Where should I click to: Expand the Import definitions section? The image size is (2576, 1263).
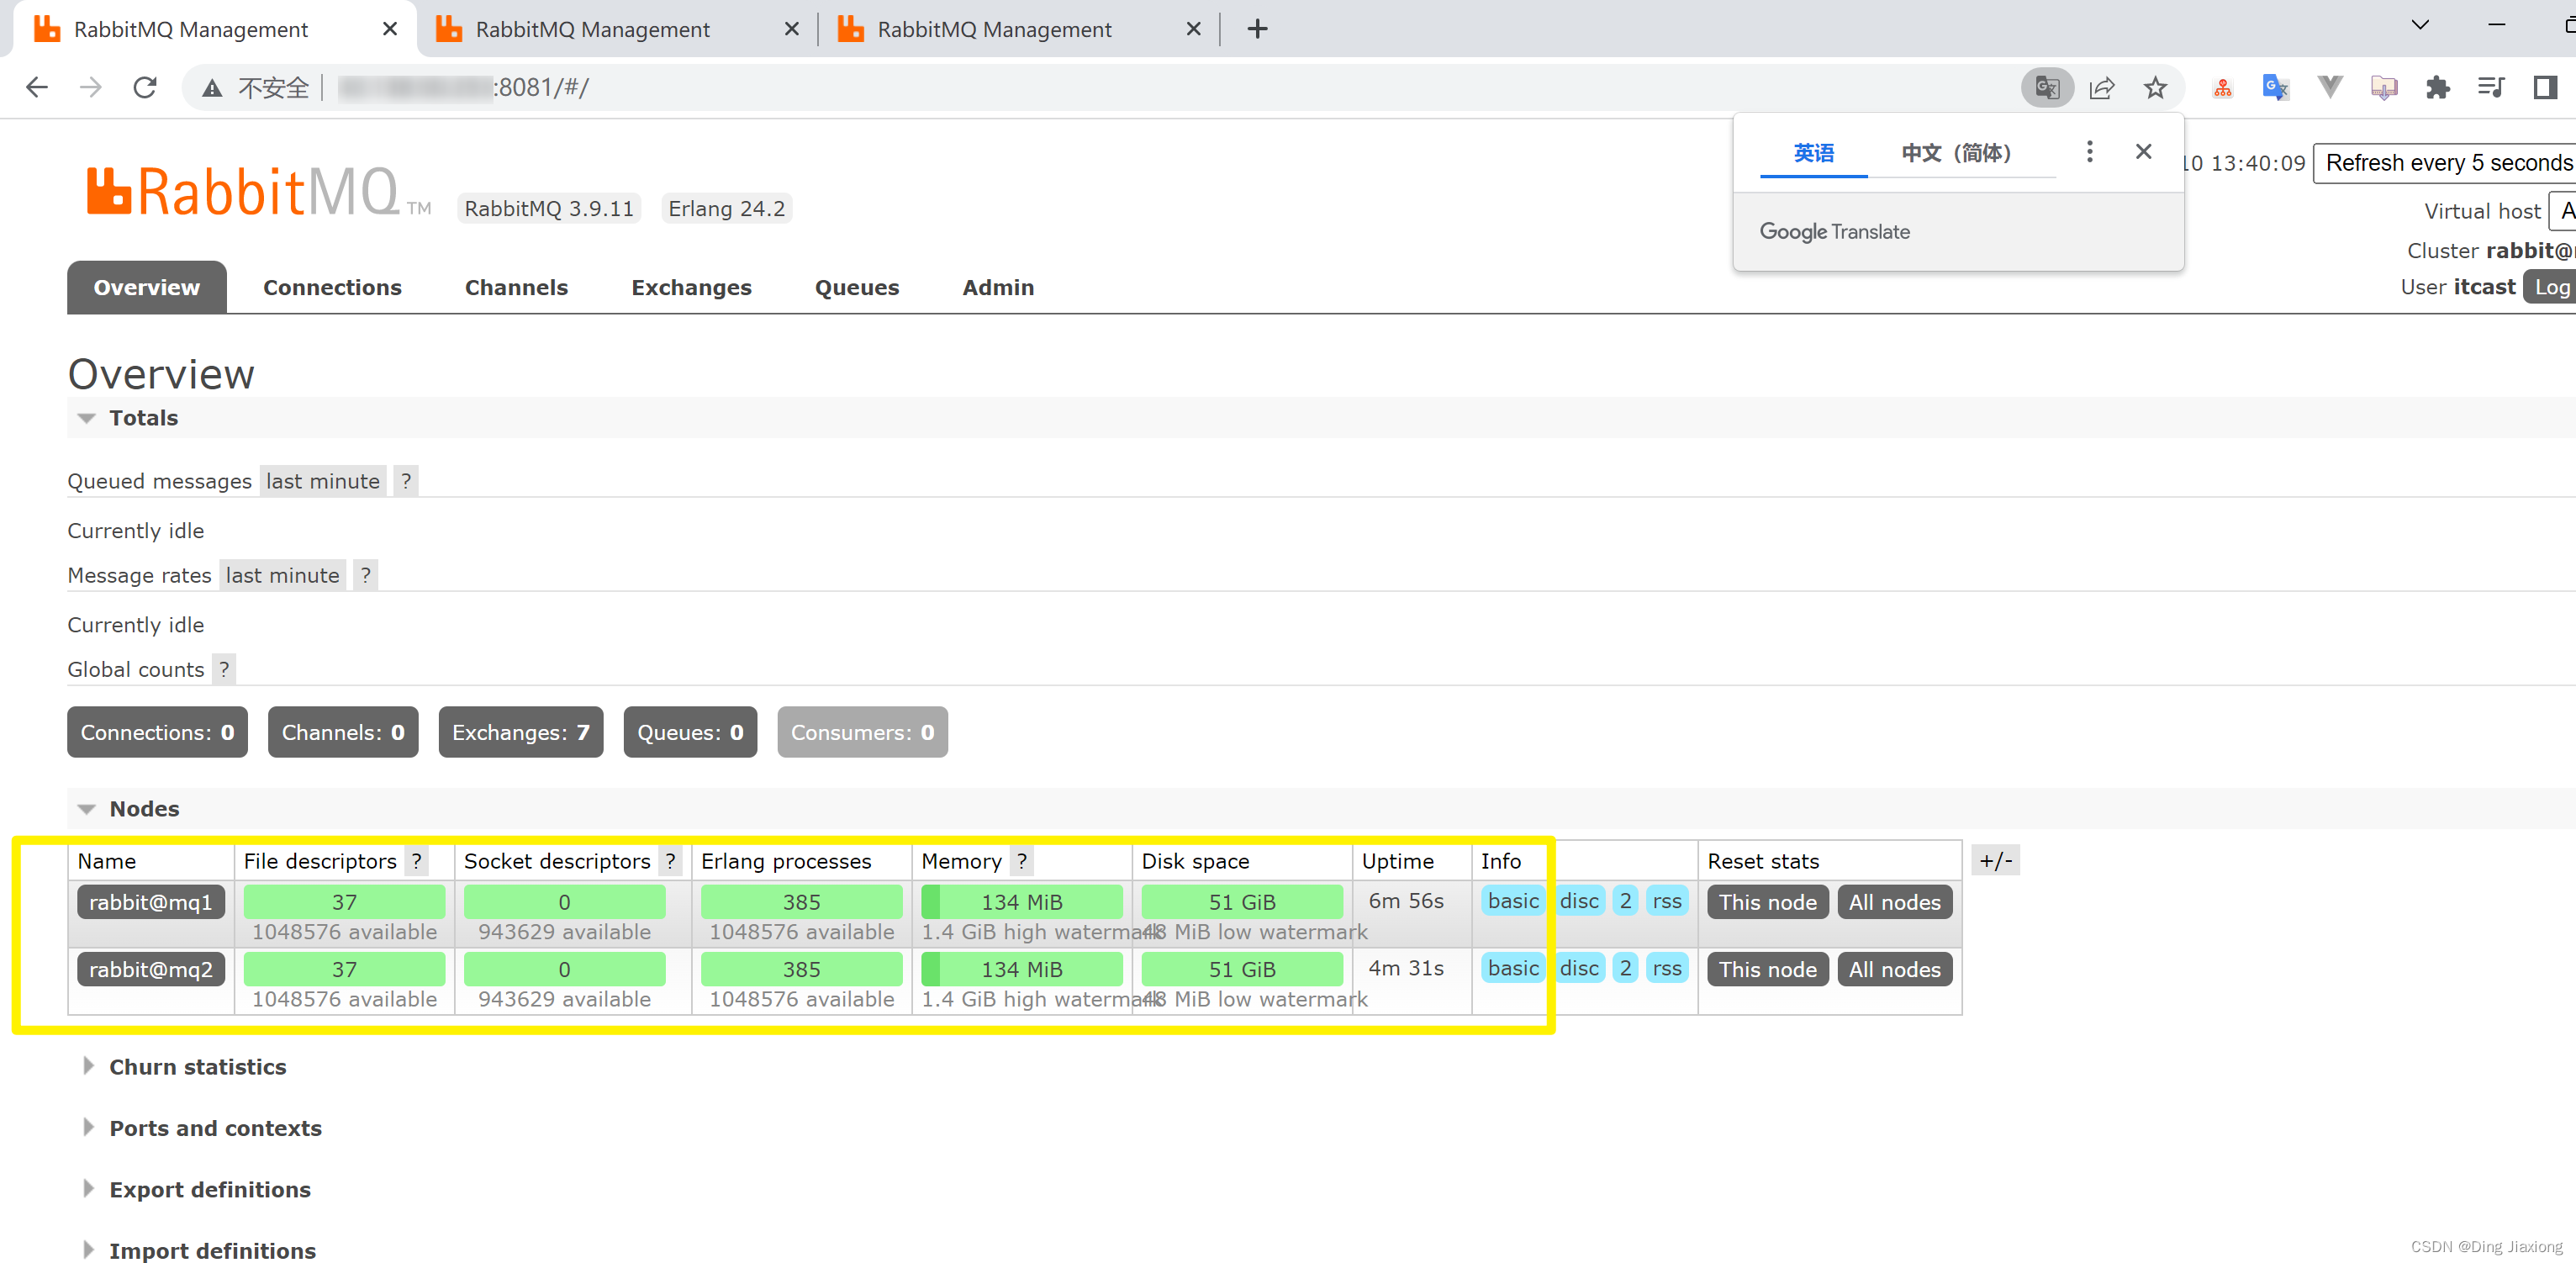(x=199, y=1250)
